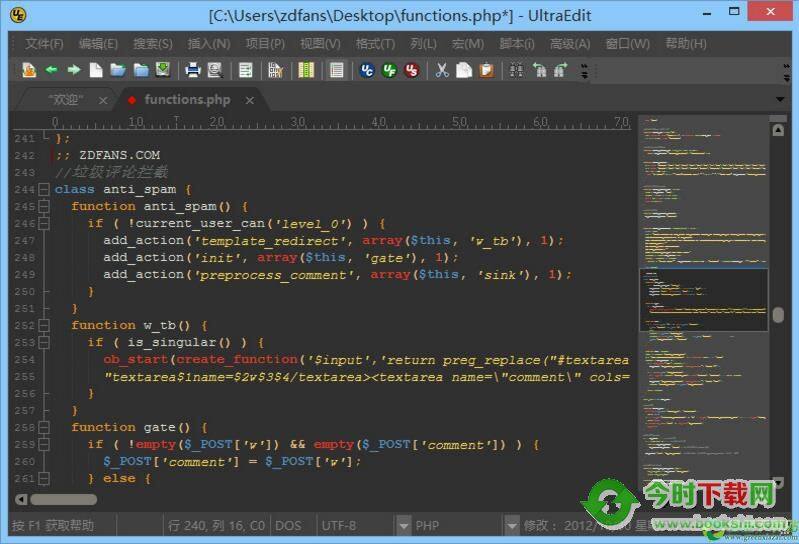Close the "欢迎" tab
Screen dimensions: 799x544
[103, 101]
